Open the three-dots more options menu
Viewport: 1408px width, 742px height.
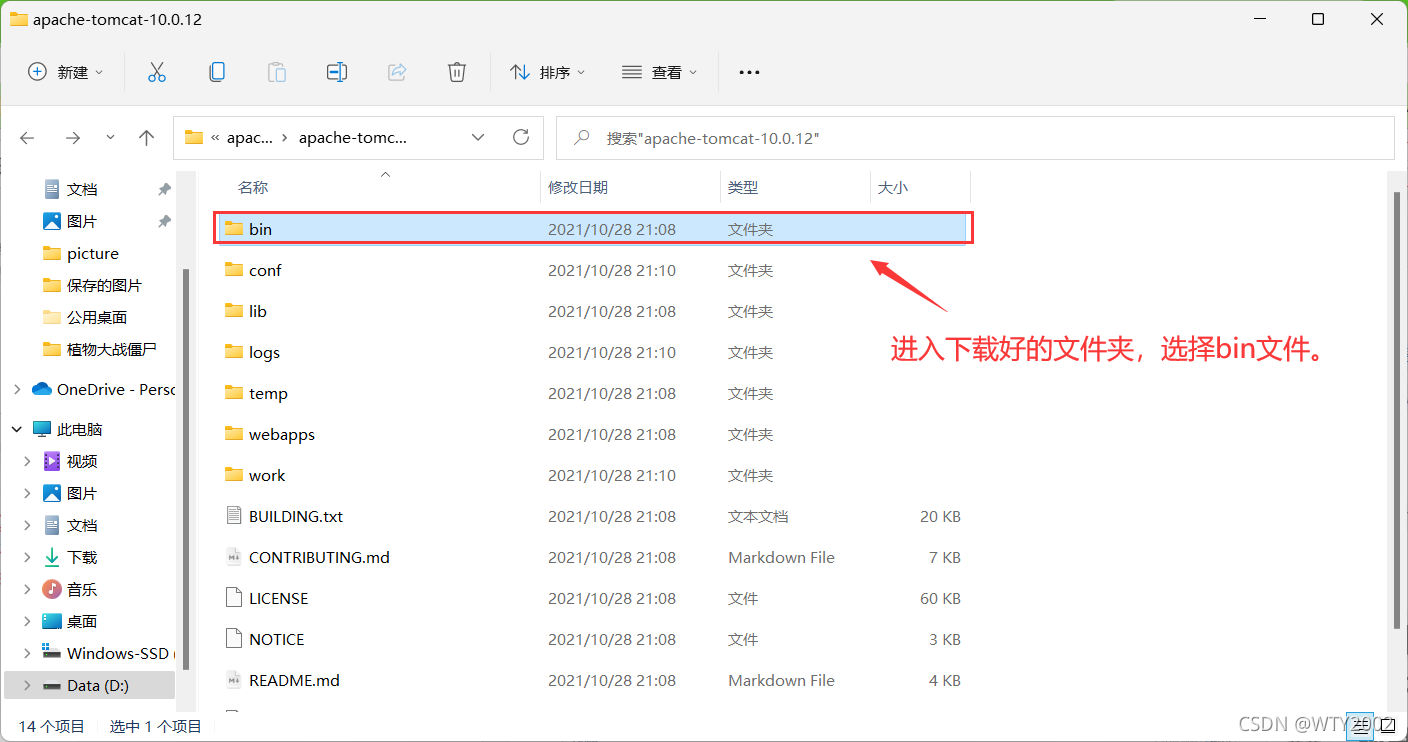pos(749,72)
